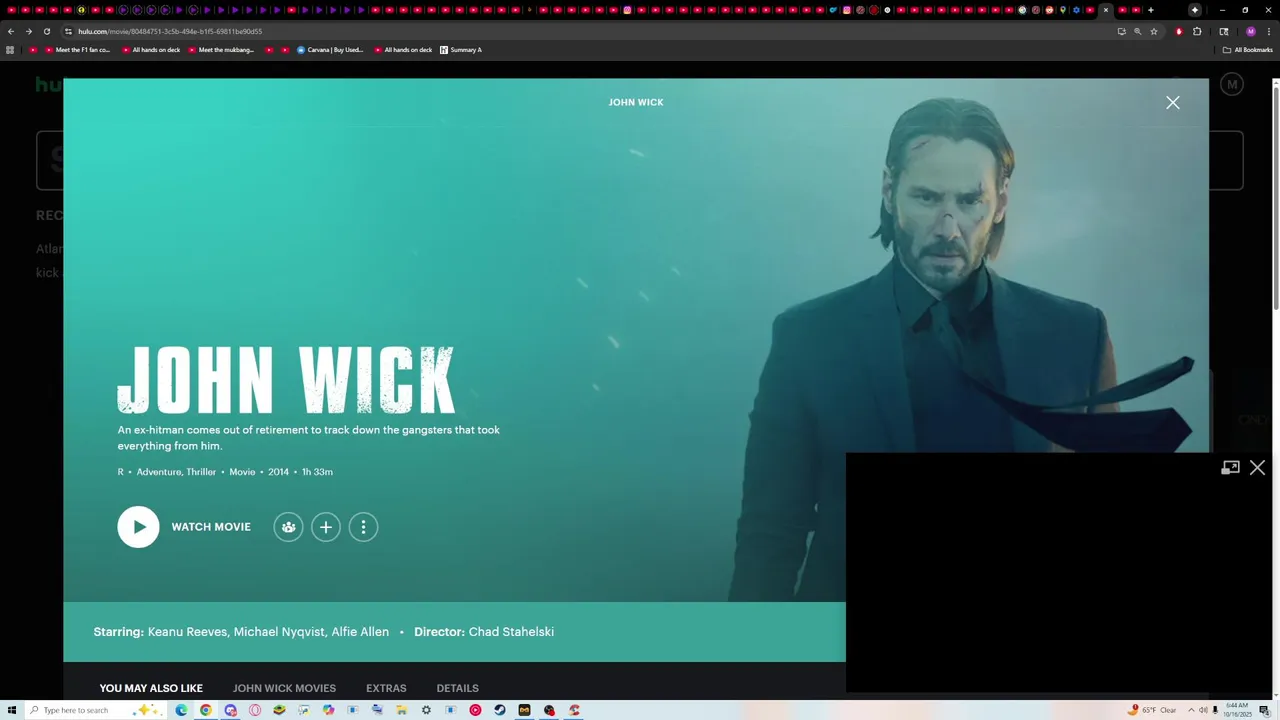Click the Hulu profile avatar icon
Screen dimensions: 1280x720
(1232, 85)
